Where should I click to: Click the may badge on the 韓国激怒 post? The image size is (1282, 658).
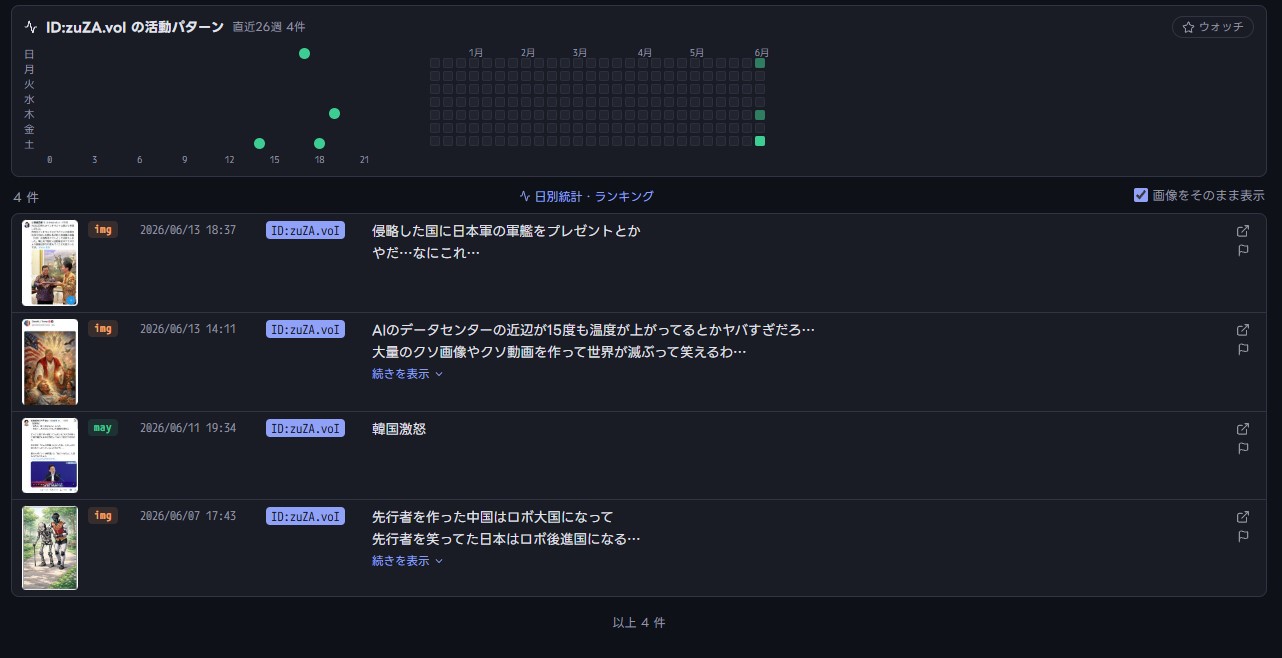[x=103, y=428]
